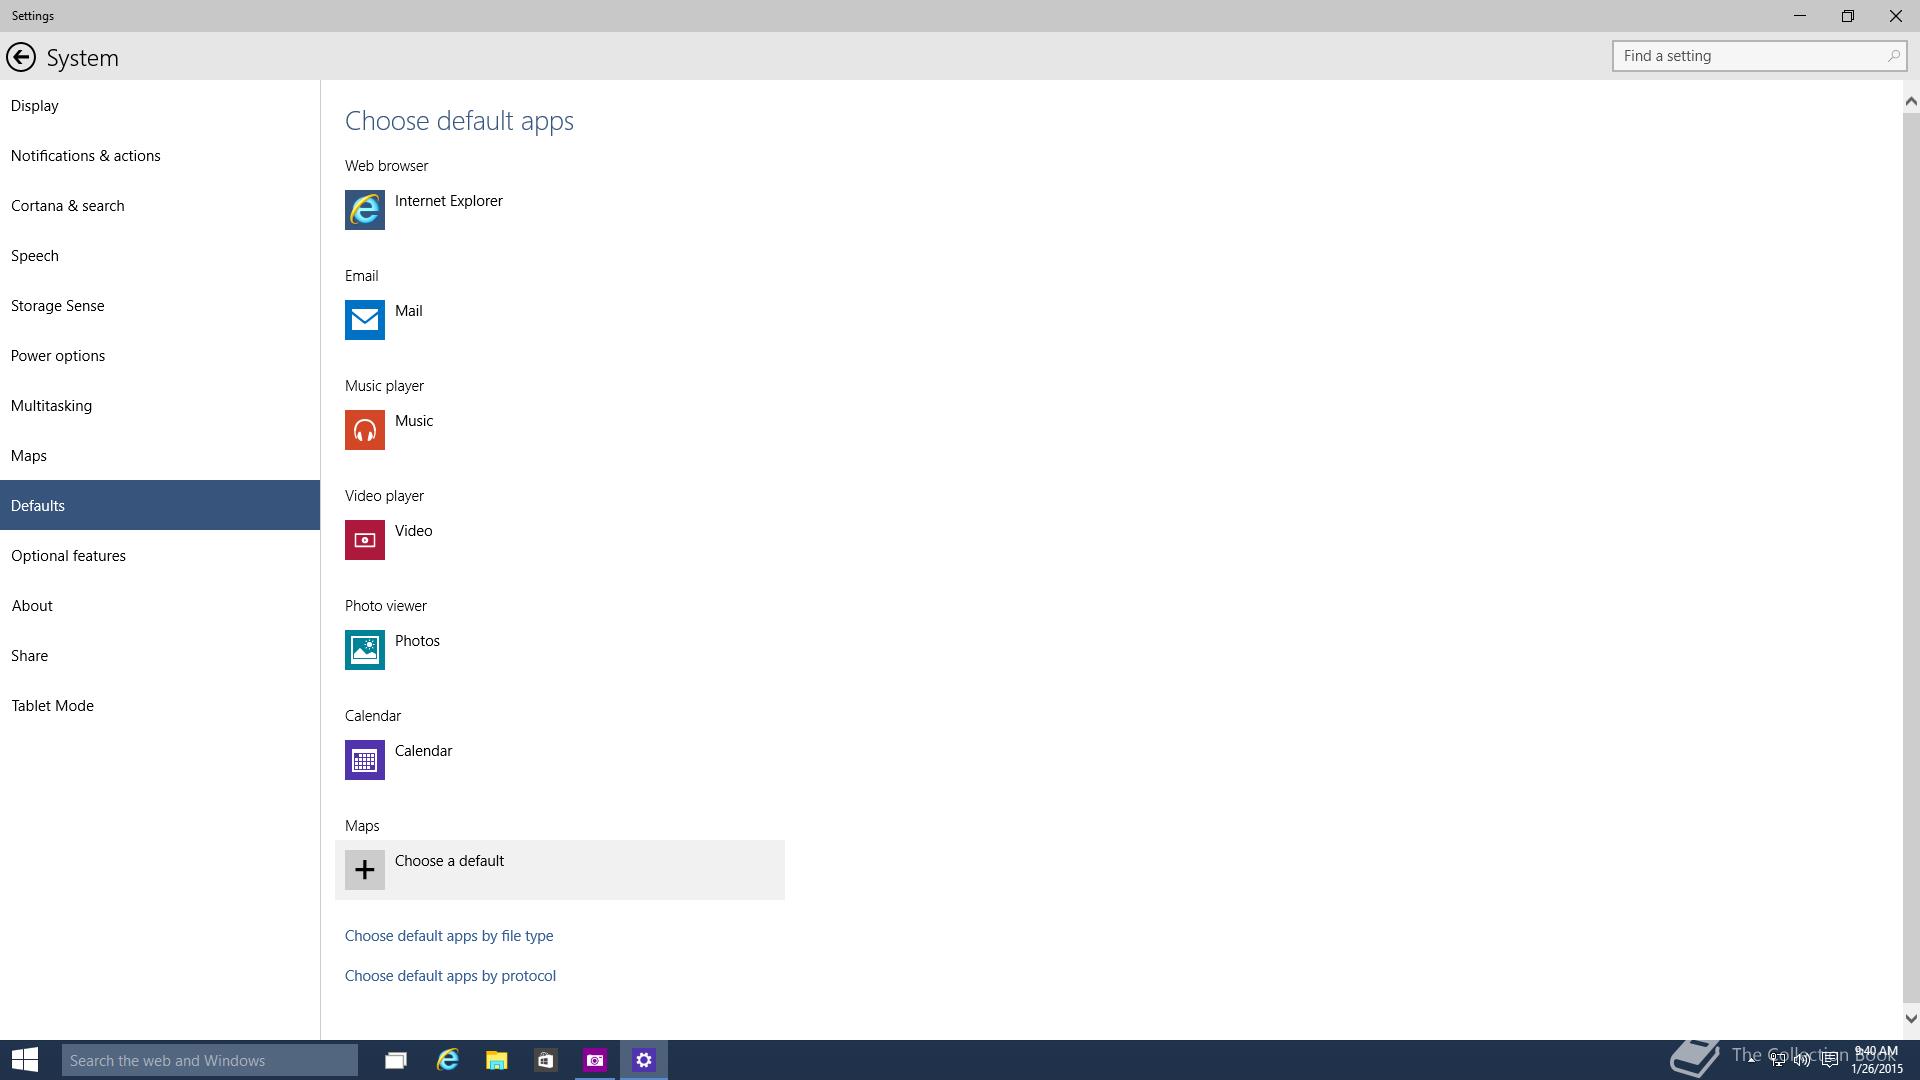This screenshot has height=1080, width=1920.
Task: Click the scrollbar down arrow
Action: coord(1911,1019)
